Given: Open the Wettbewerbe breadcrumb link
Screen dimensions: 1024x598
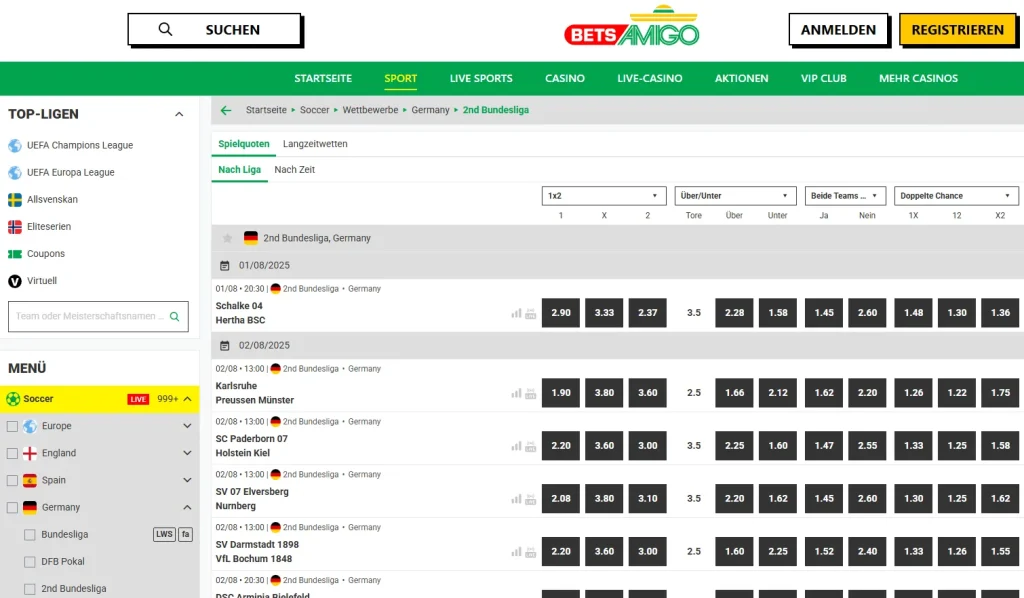Looking at the screenshot, I should click(370, 110).
